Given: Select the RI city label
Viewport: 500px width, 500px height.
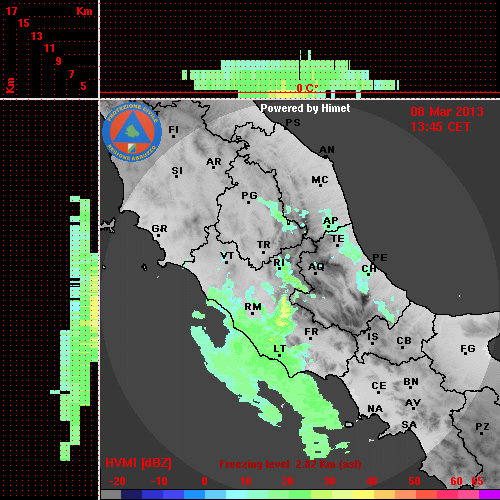Looking at the screenshot, I should click(279, 263).
